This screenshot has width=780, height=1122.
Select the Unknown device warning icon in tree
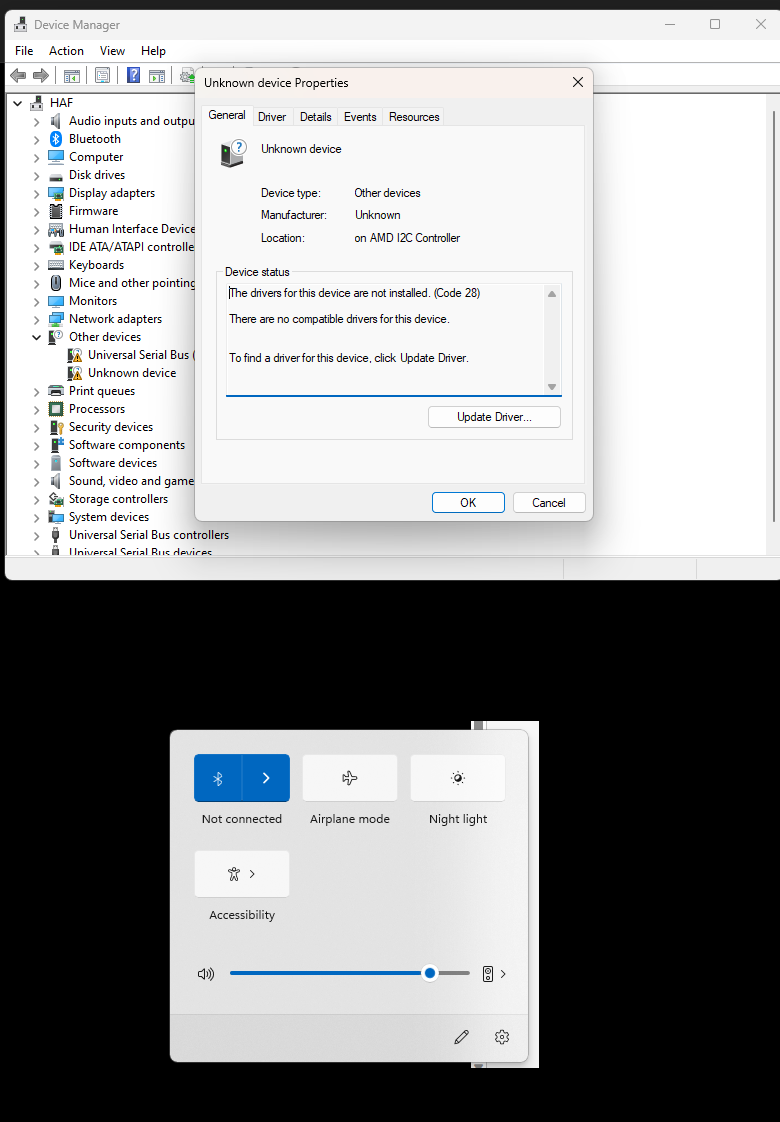point(75,373)
